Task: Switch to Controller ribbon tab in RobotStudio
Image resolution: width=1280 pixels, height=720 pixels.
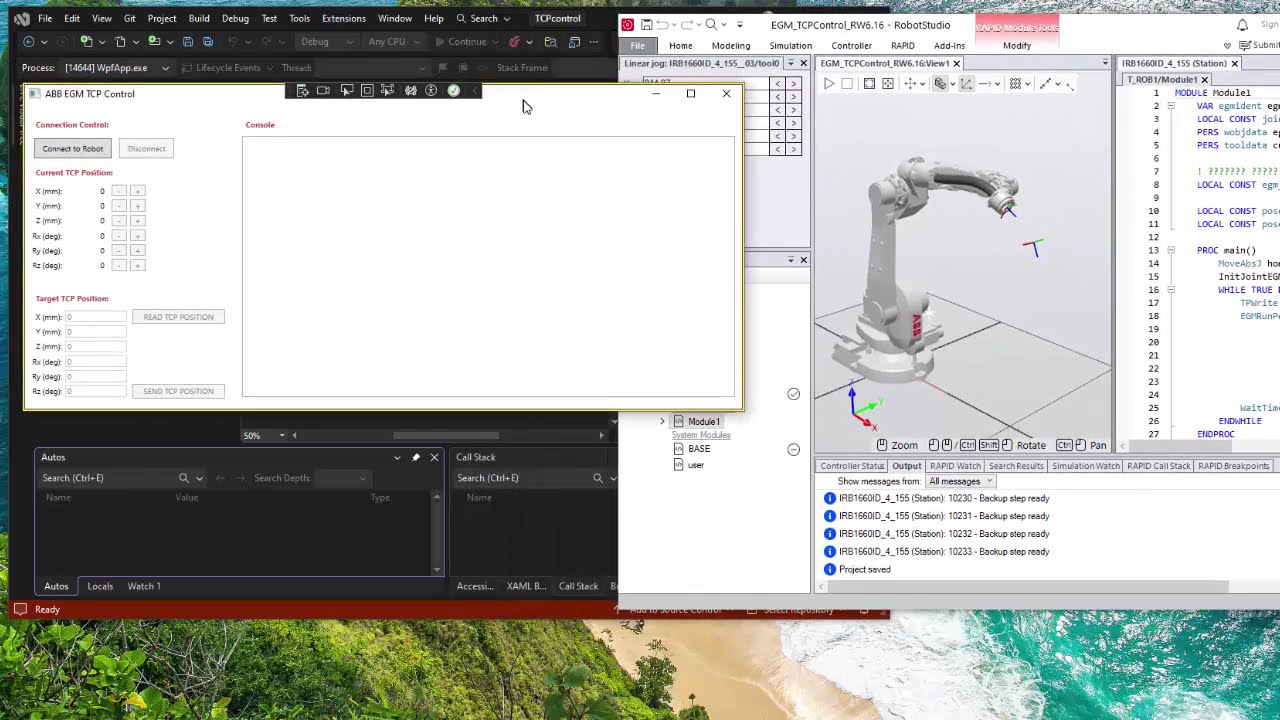Action: pos(852,46)
